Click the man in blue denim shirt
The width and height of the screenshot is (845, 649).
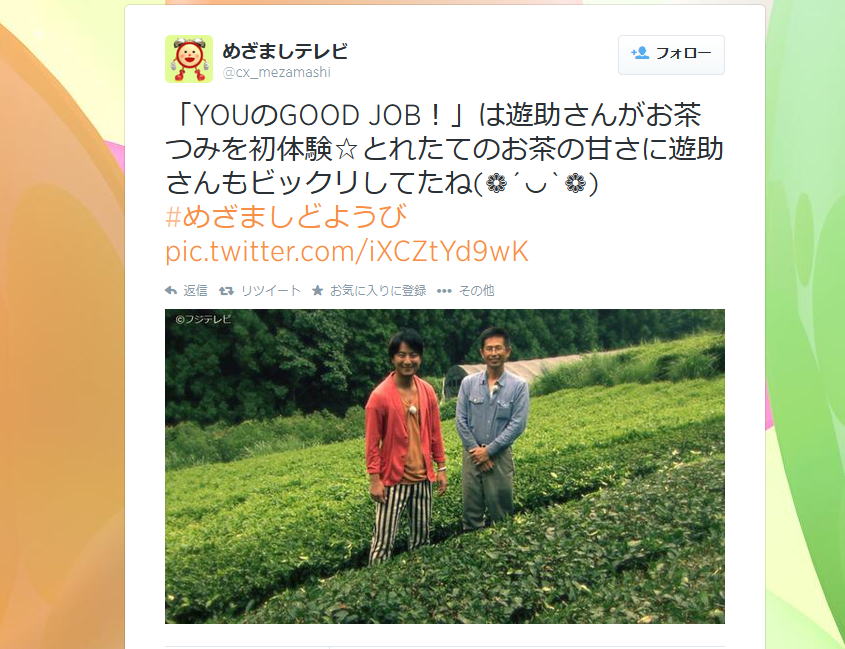pos(491,429)
